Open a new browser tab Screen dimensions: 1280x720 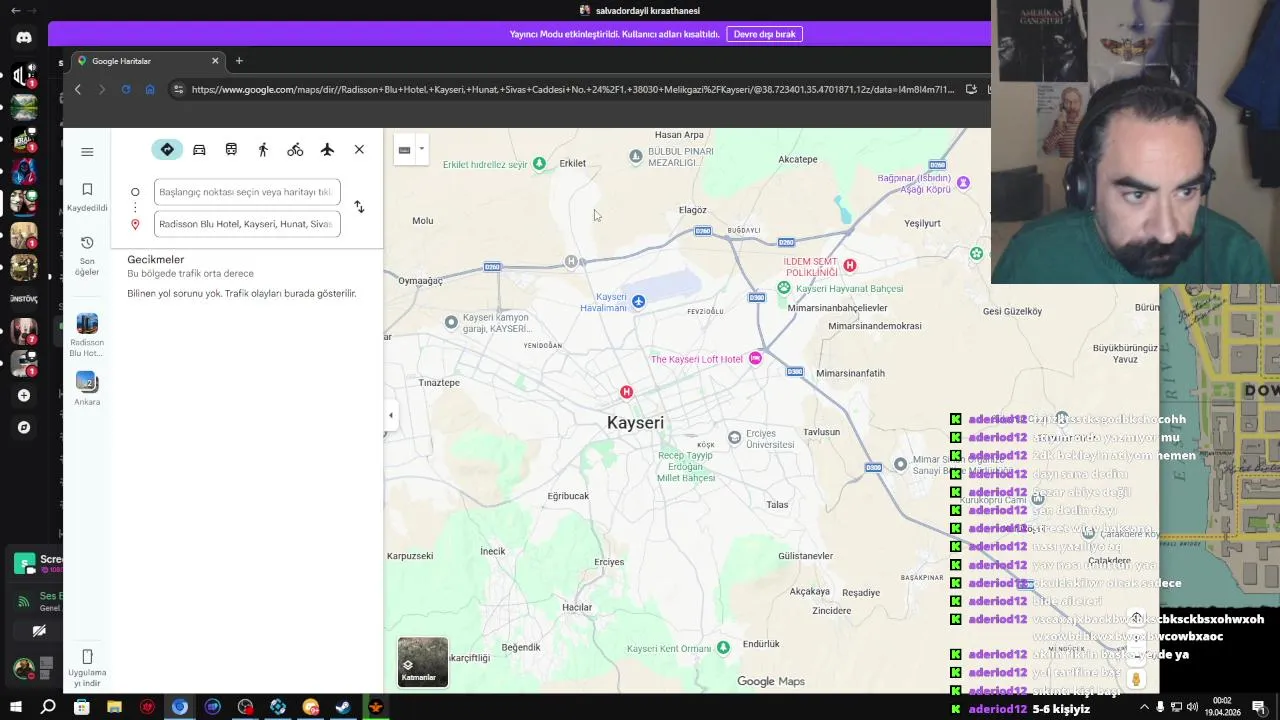[239, 61]
